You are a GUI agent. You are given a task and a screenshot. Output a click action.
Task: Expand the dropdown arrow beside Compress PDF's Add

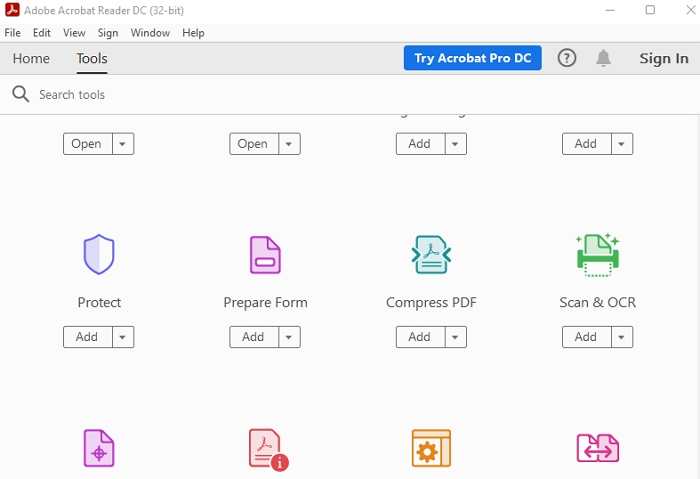pos(455,337)
